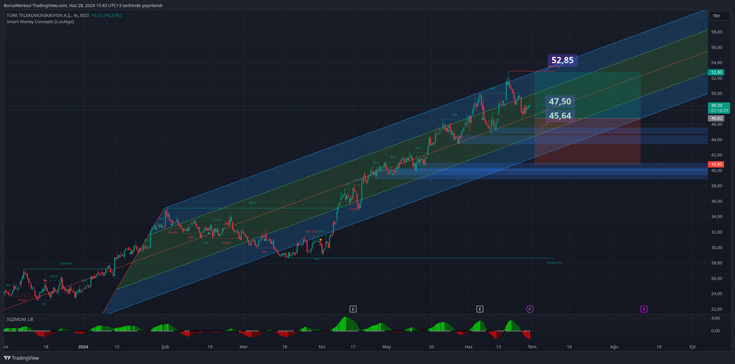The width and height of the screenshot is (735, 364).
Task: Click the current price 48,50 axis label
Action: click(x=720, y=108)
